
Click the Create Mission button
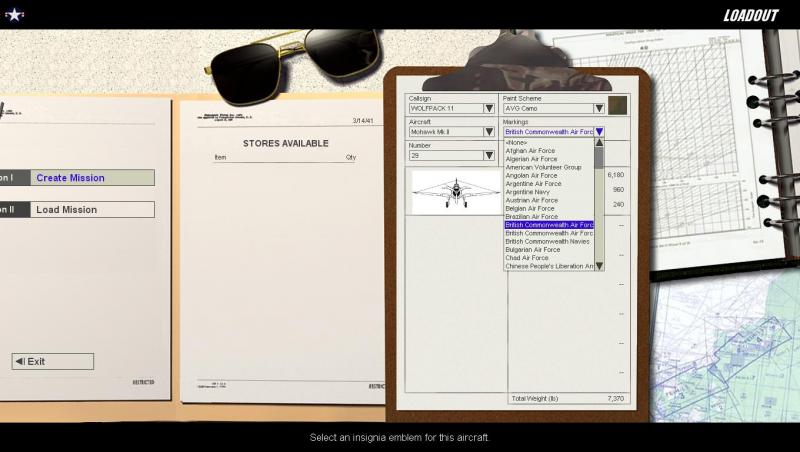tap(92, 178)
